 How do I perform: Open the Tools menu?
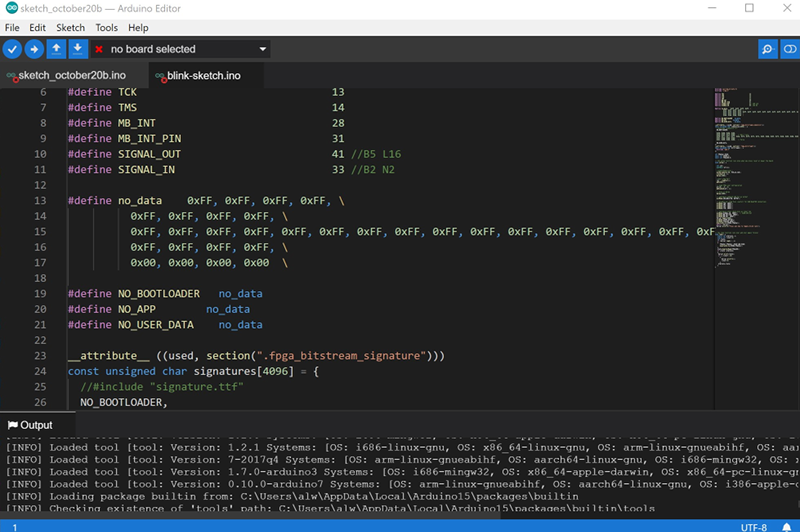coord(106,27)
